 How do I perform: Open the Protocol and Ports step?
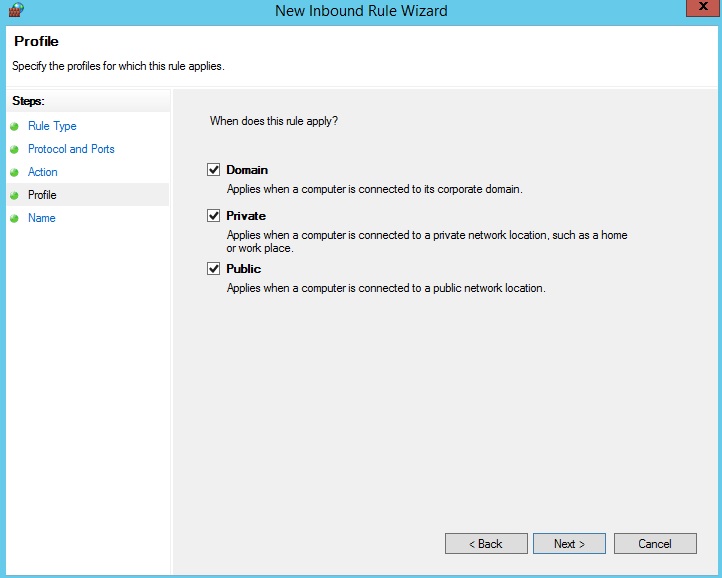71,149
